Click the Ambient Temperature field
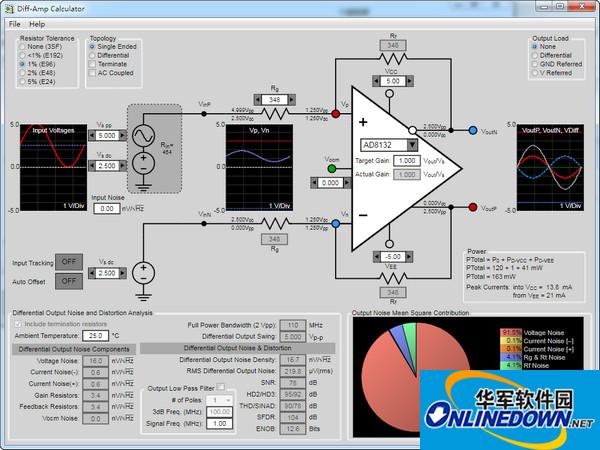Image resolution: width=600 pixels, height=450 pixels. 95,336
